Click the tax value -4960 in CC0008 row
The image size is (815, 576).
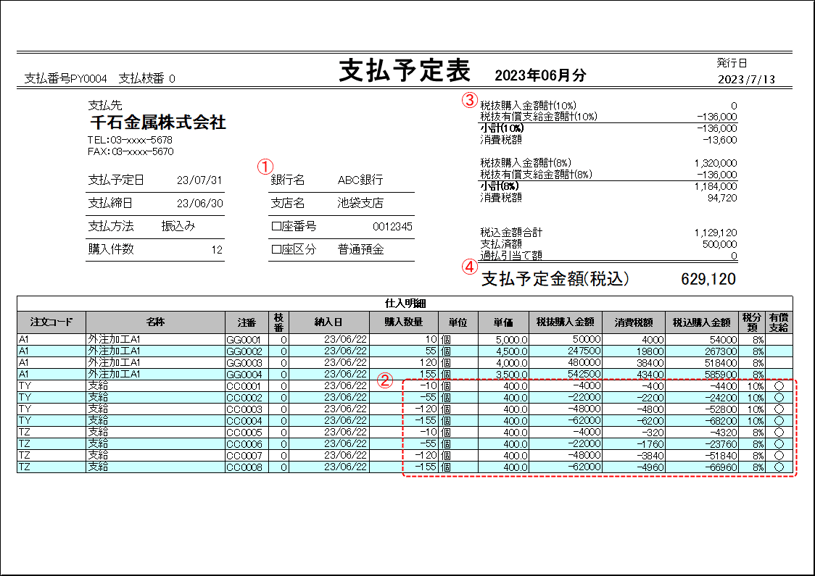[652, 467]
